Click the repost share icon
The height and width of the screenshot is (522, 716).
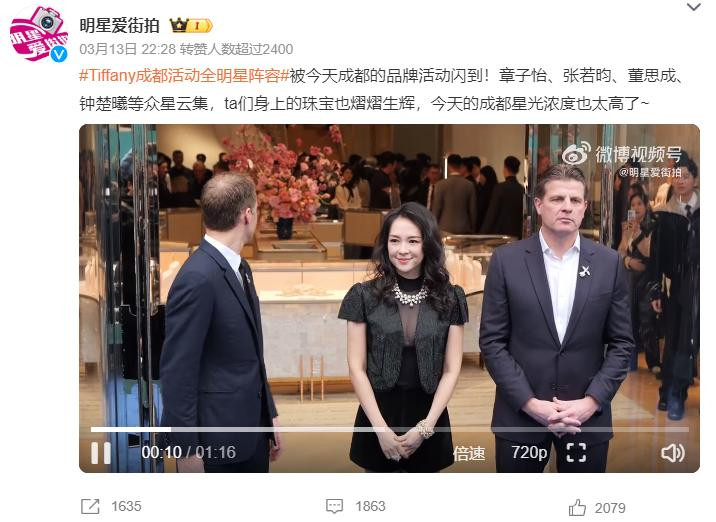[90, 506]
